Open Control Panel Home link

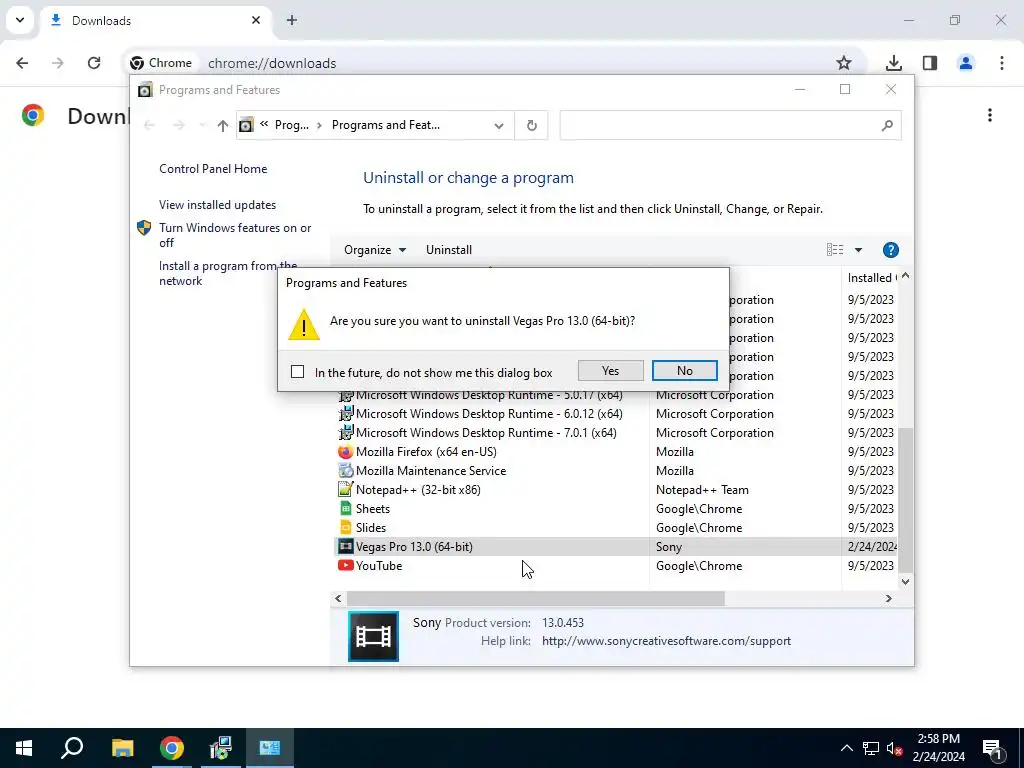pyautogui.click(x=213, y=168)
